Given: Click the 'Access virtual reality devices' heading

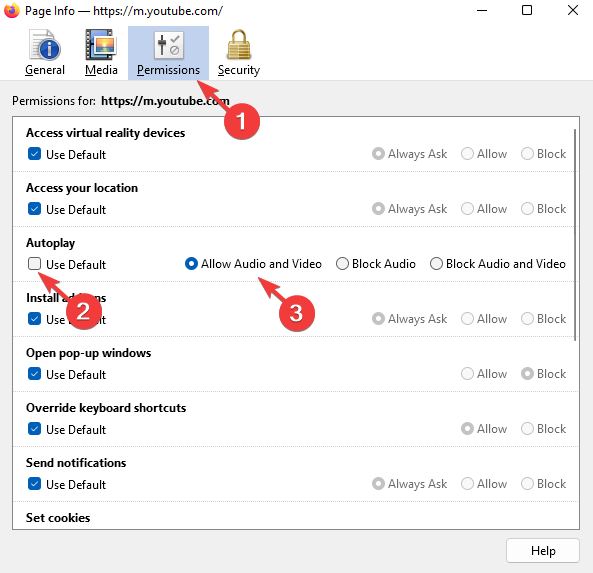Looking at the screenshot, I should (106, 133).
